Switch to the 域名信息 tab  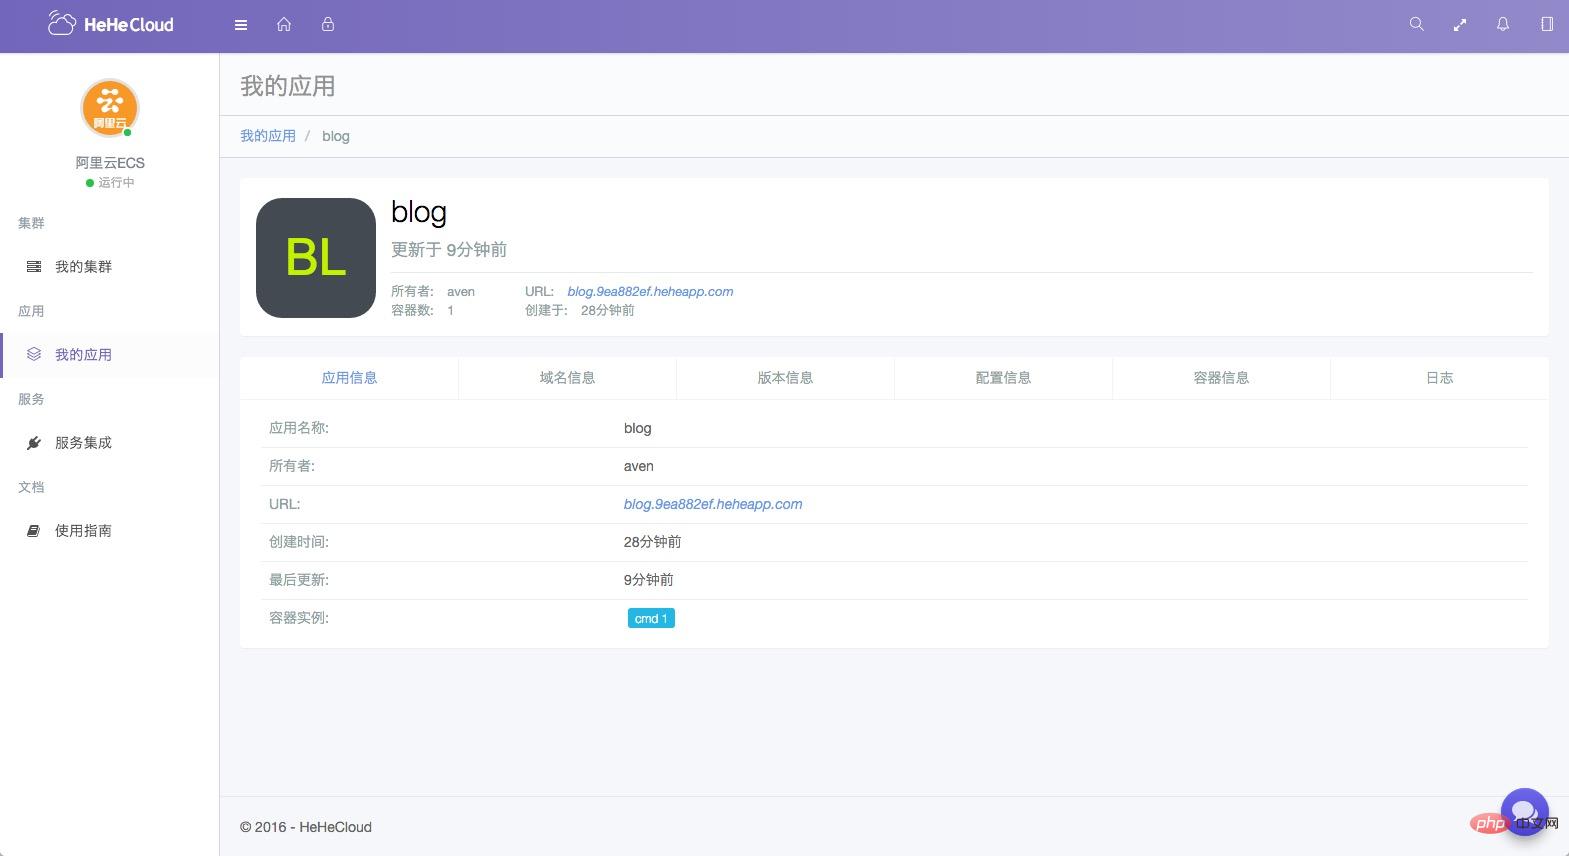point(567,378)
